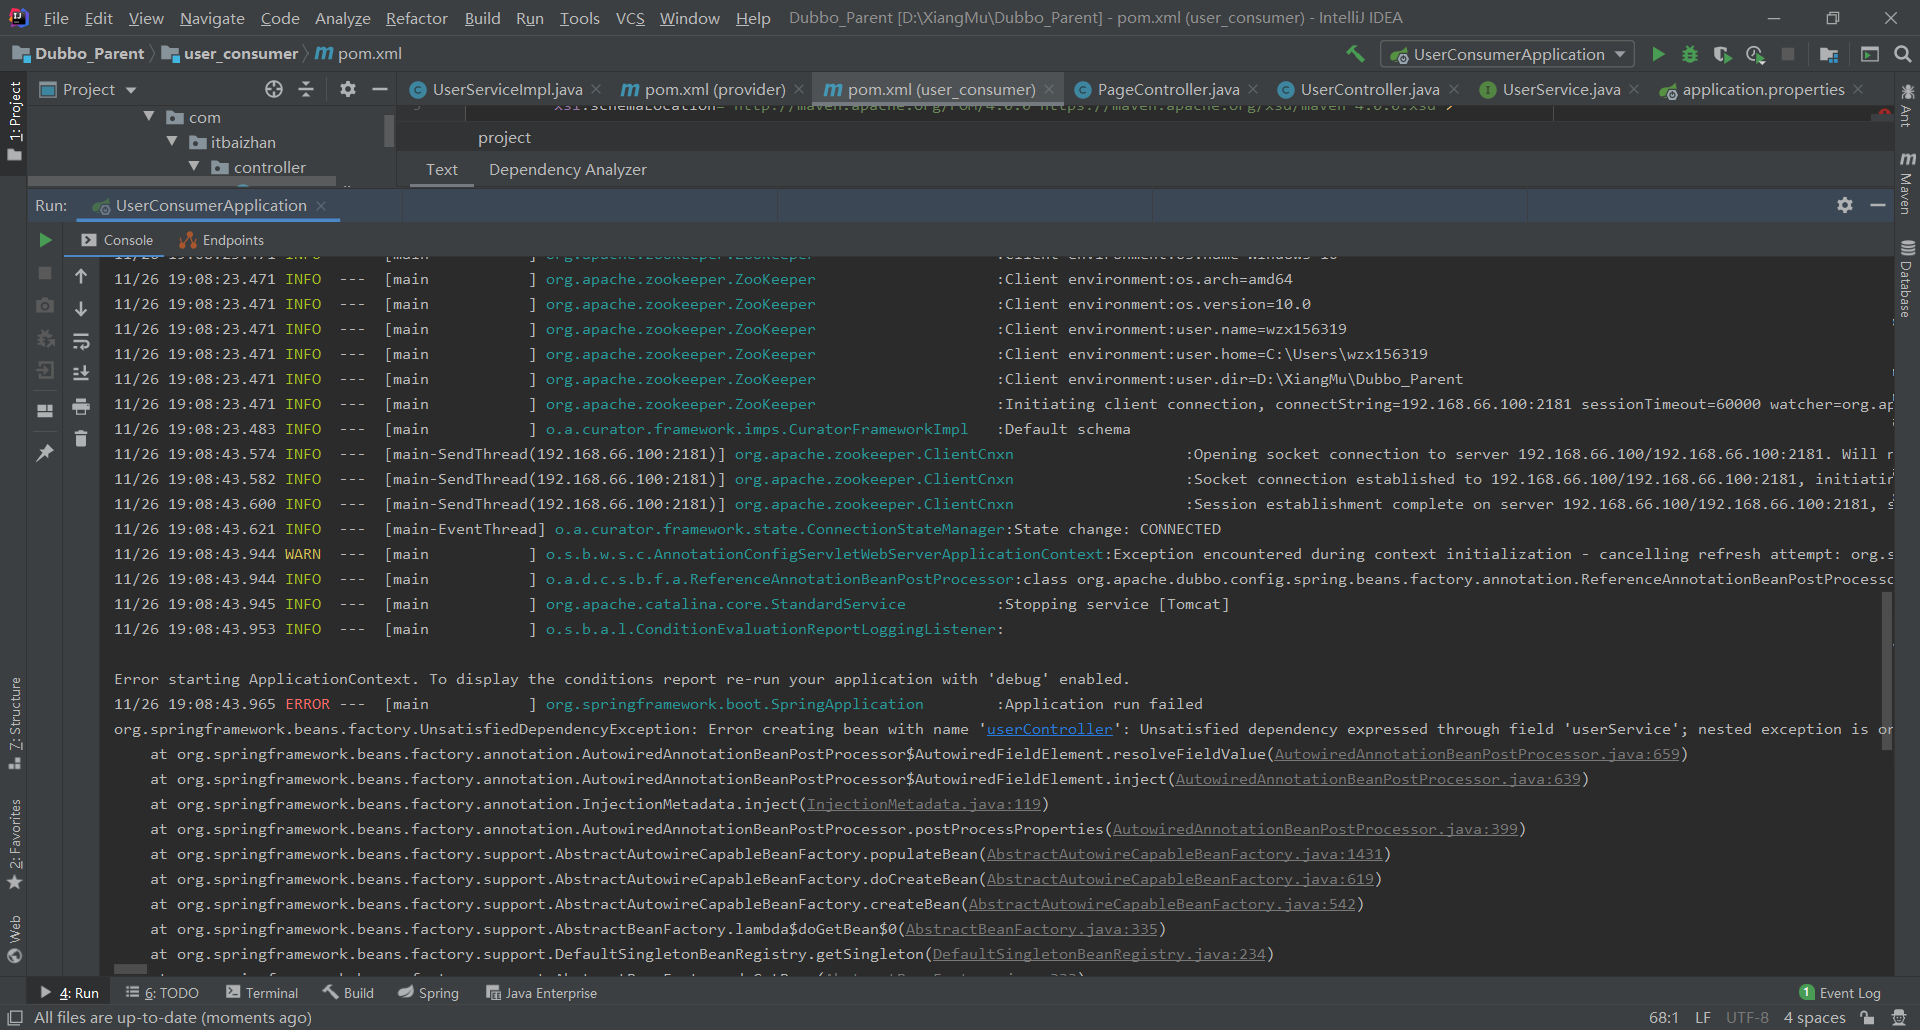1920x1030 pixels.
Task: Toggle tool window quick-access icon in status bar
Action: click(15, 1017)
